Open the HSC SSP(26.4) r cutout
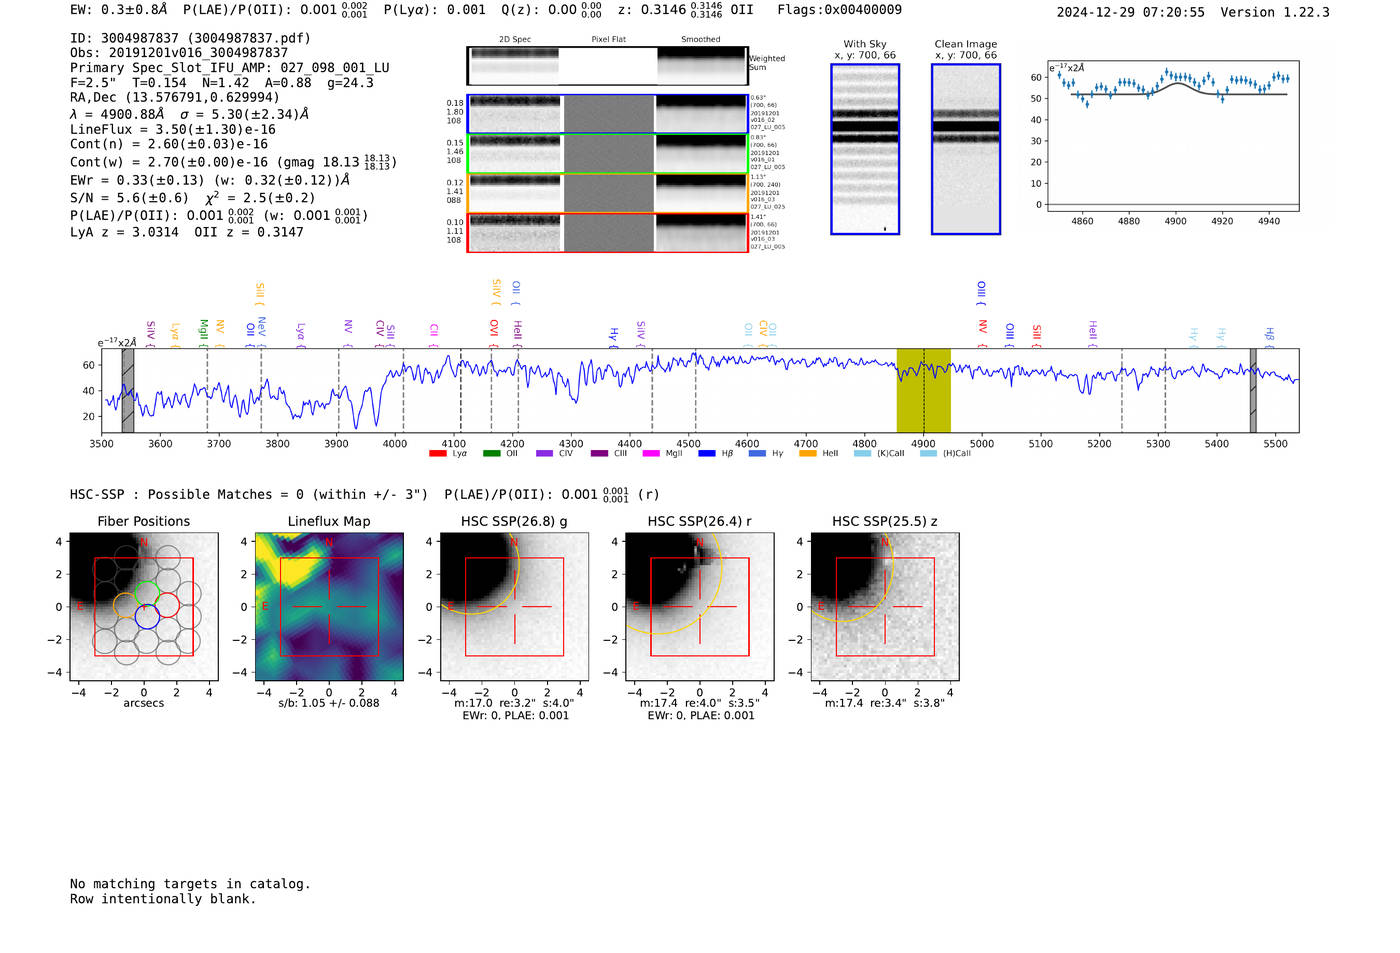The width and height of the screenshot is (1400, 953). 700,607
